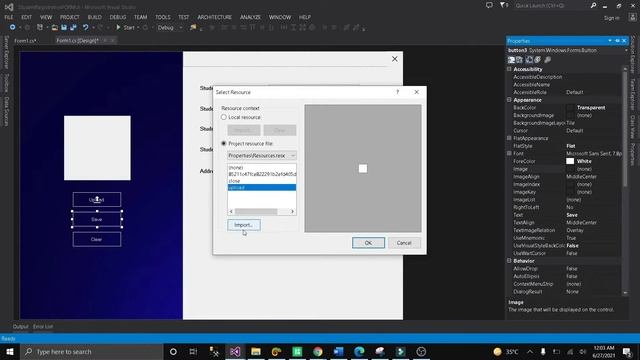Click the Quick Launch search field

coord(551,5)
